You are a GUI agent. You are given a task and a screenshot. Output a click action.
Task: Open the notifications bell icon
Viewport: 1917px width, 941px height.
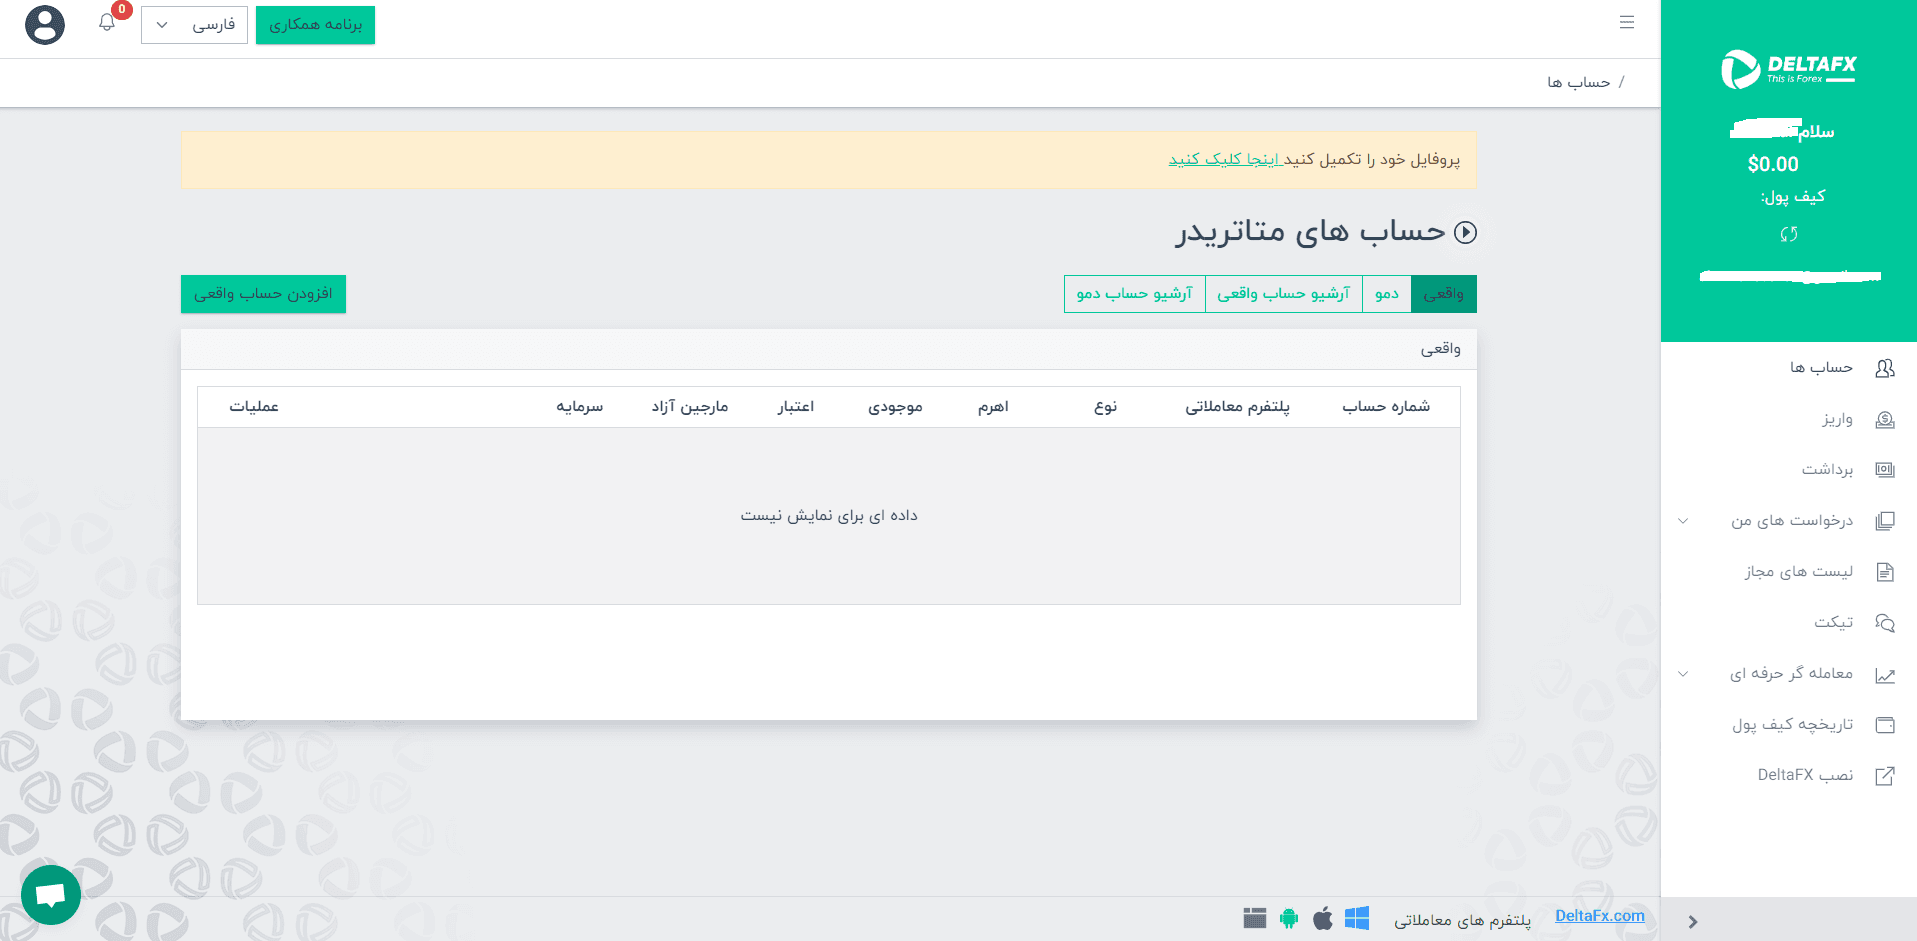click(x=107, y=22)
